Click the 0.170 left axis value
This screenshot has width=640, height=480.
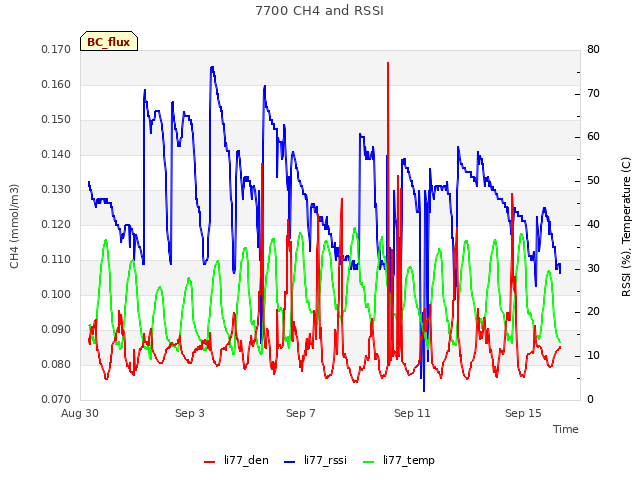(56, 49)
